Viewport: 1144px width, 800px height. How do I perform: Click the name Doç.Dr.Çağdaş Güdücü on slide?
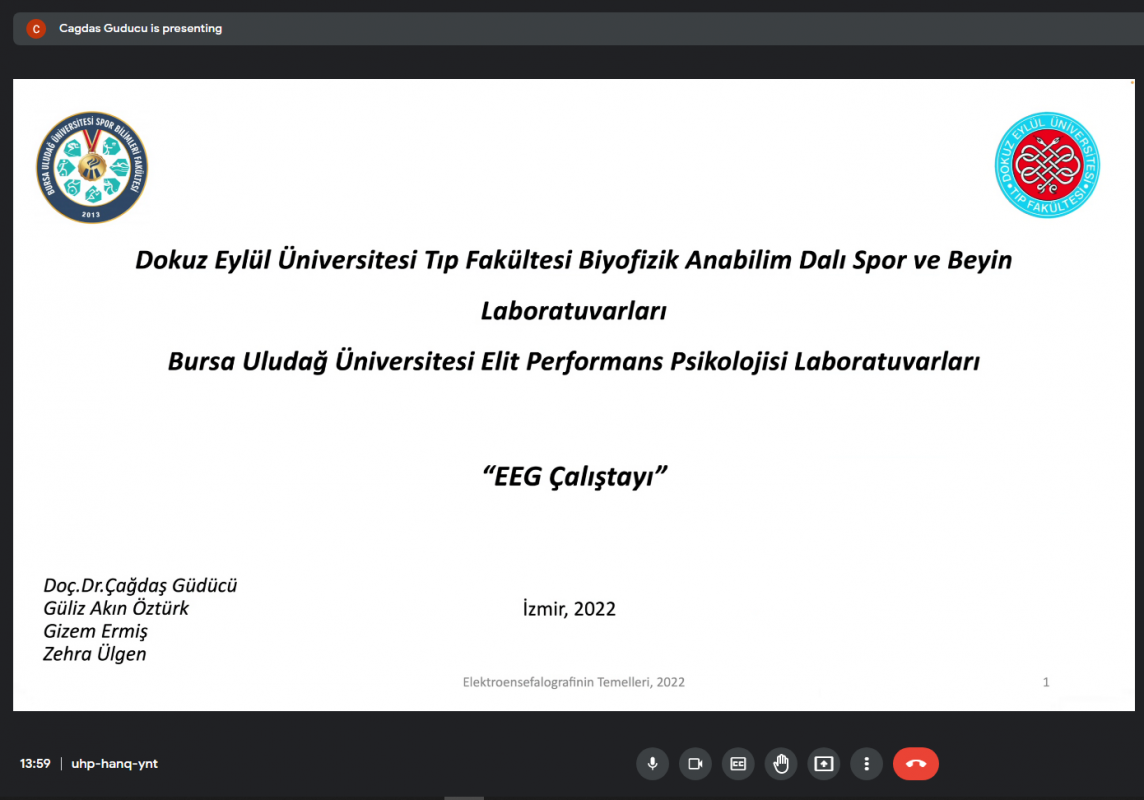(140, 585)
